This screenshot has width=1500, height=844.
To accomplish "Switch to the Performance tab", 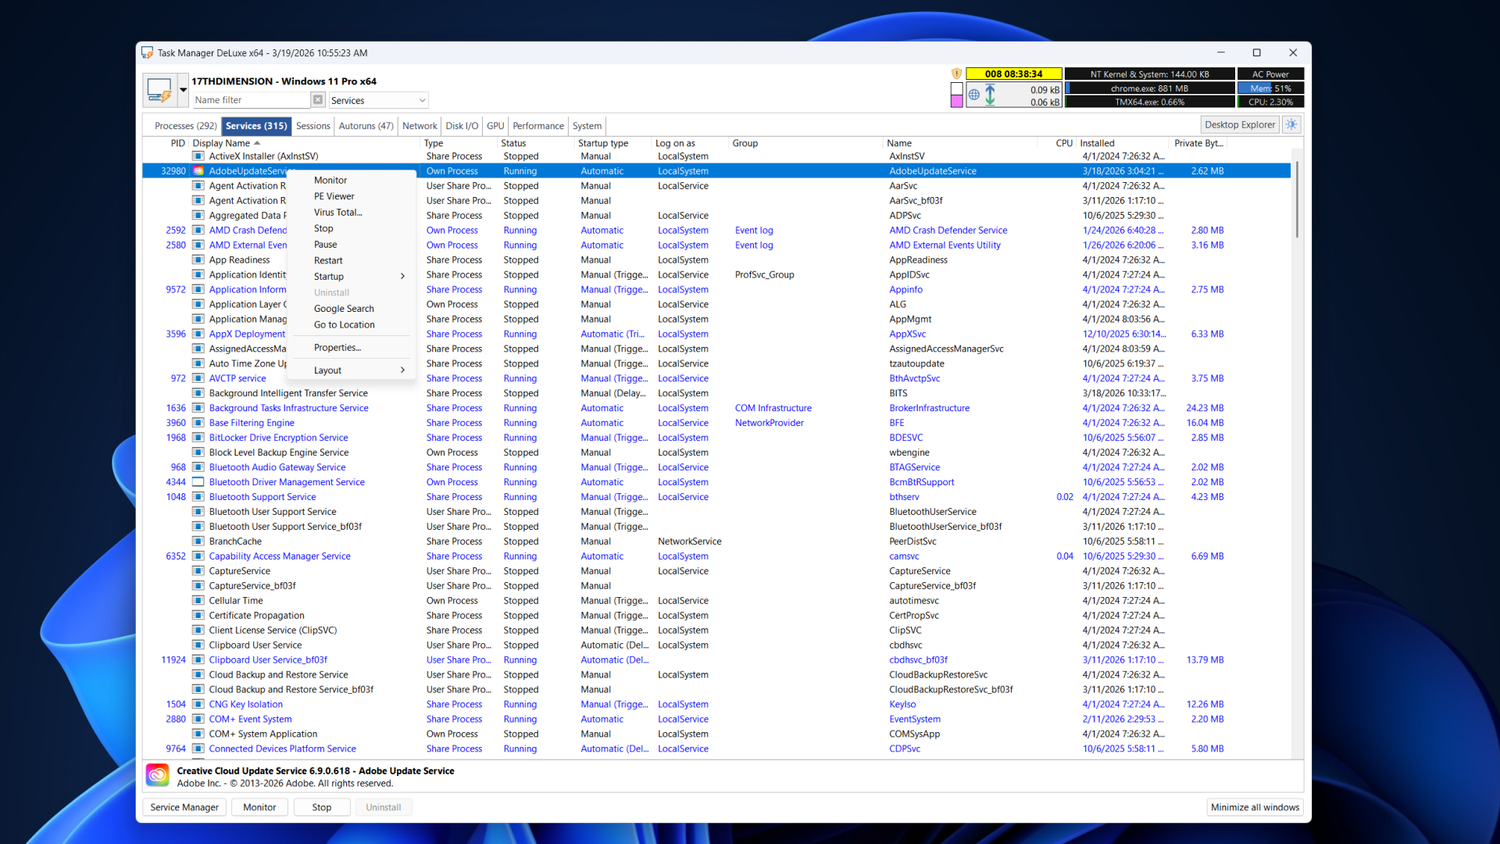I will click(538, 126).
